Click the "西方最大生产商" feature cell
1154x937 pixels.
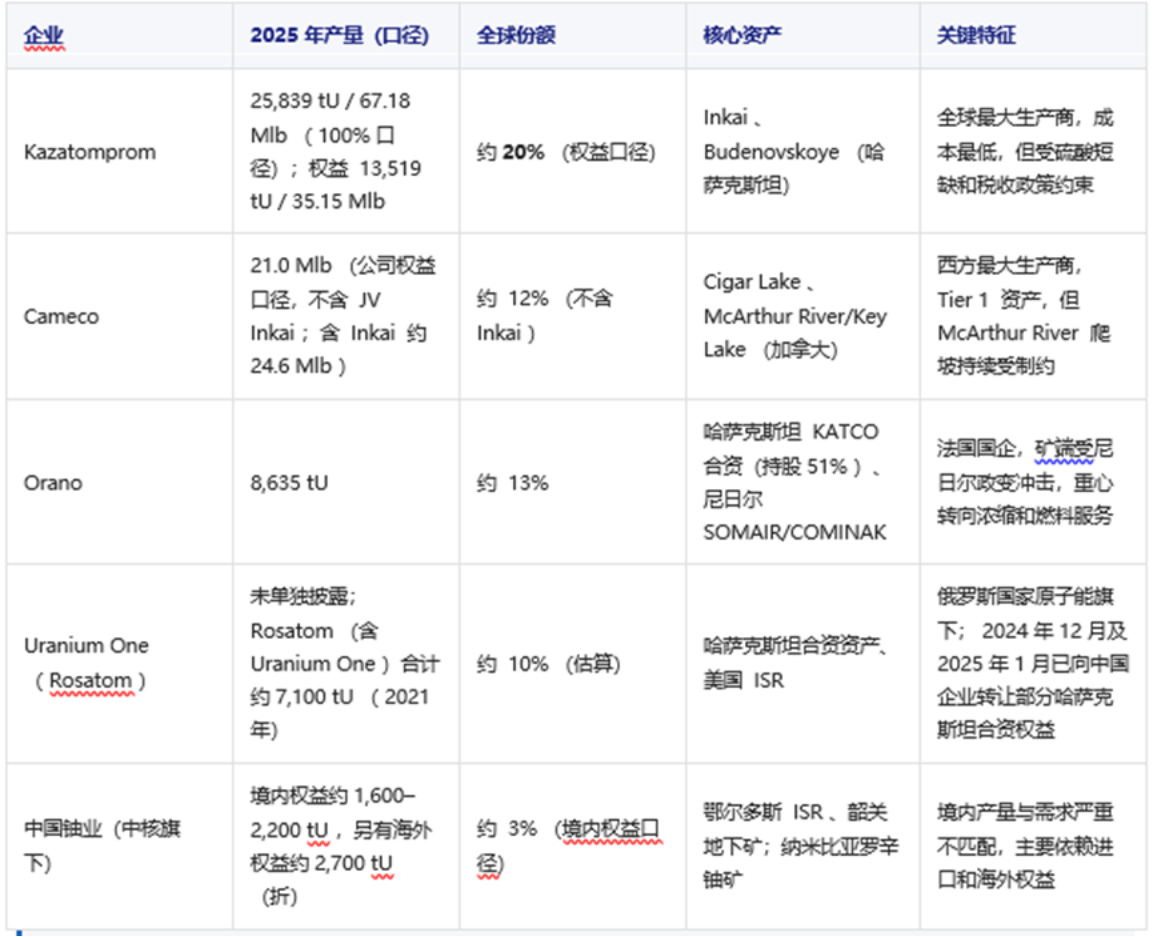pos(1033,317)
